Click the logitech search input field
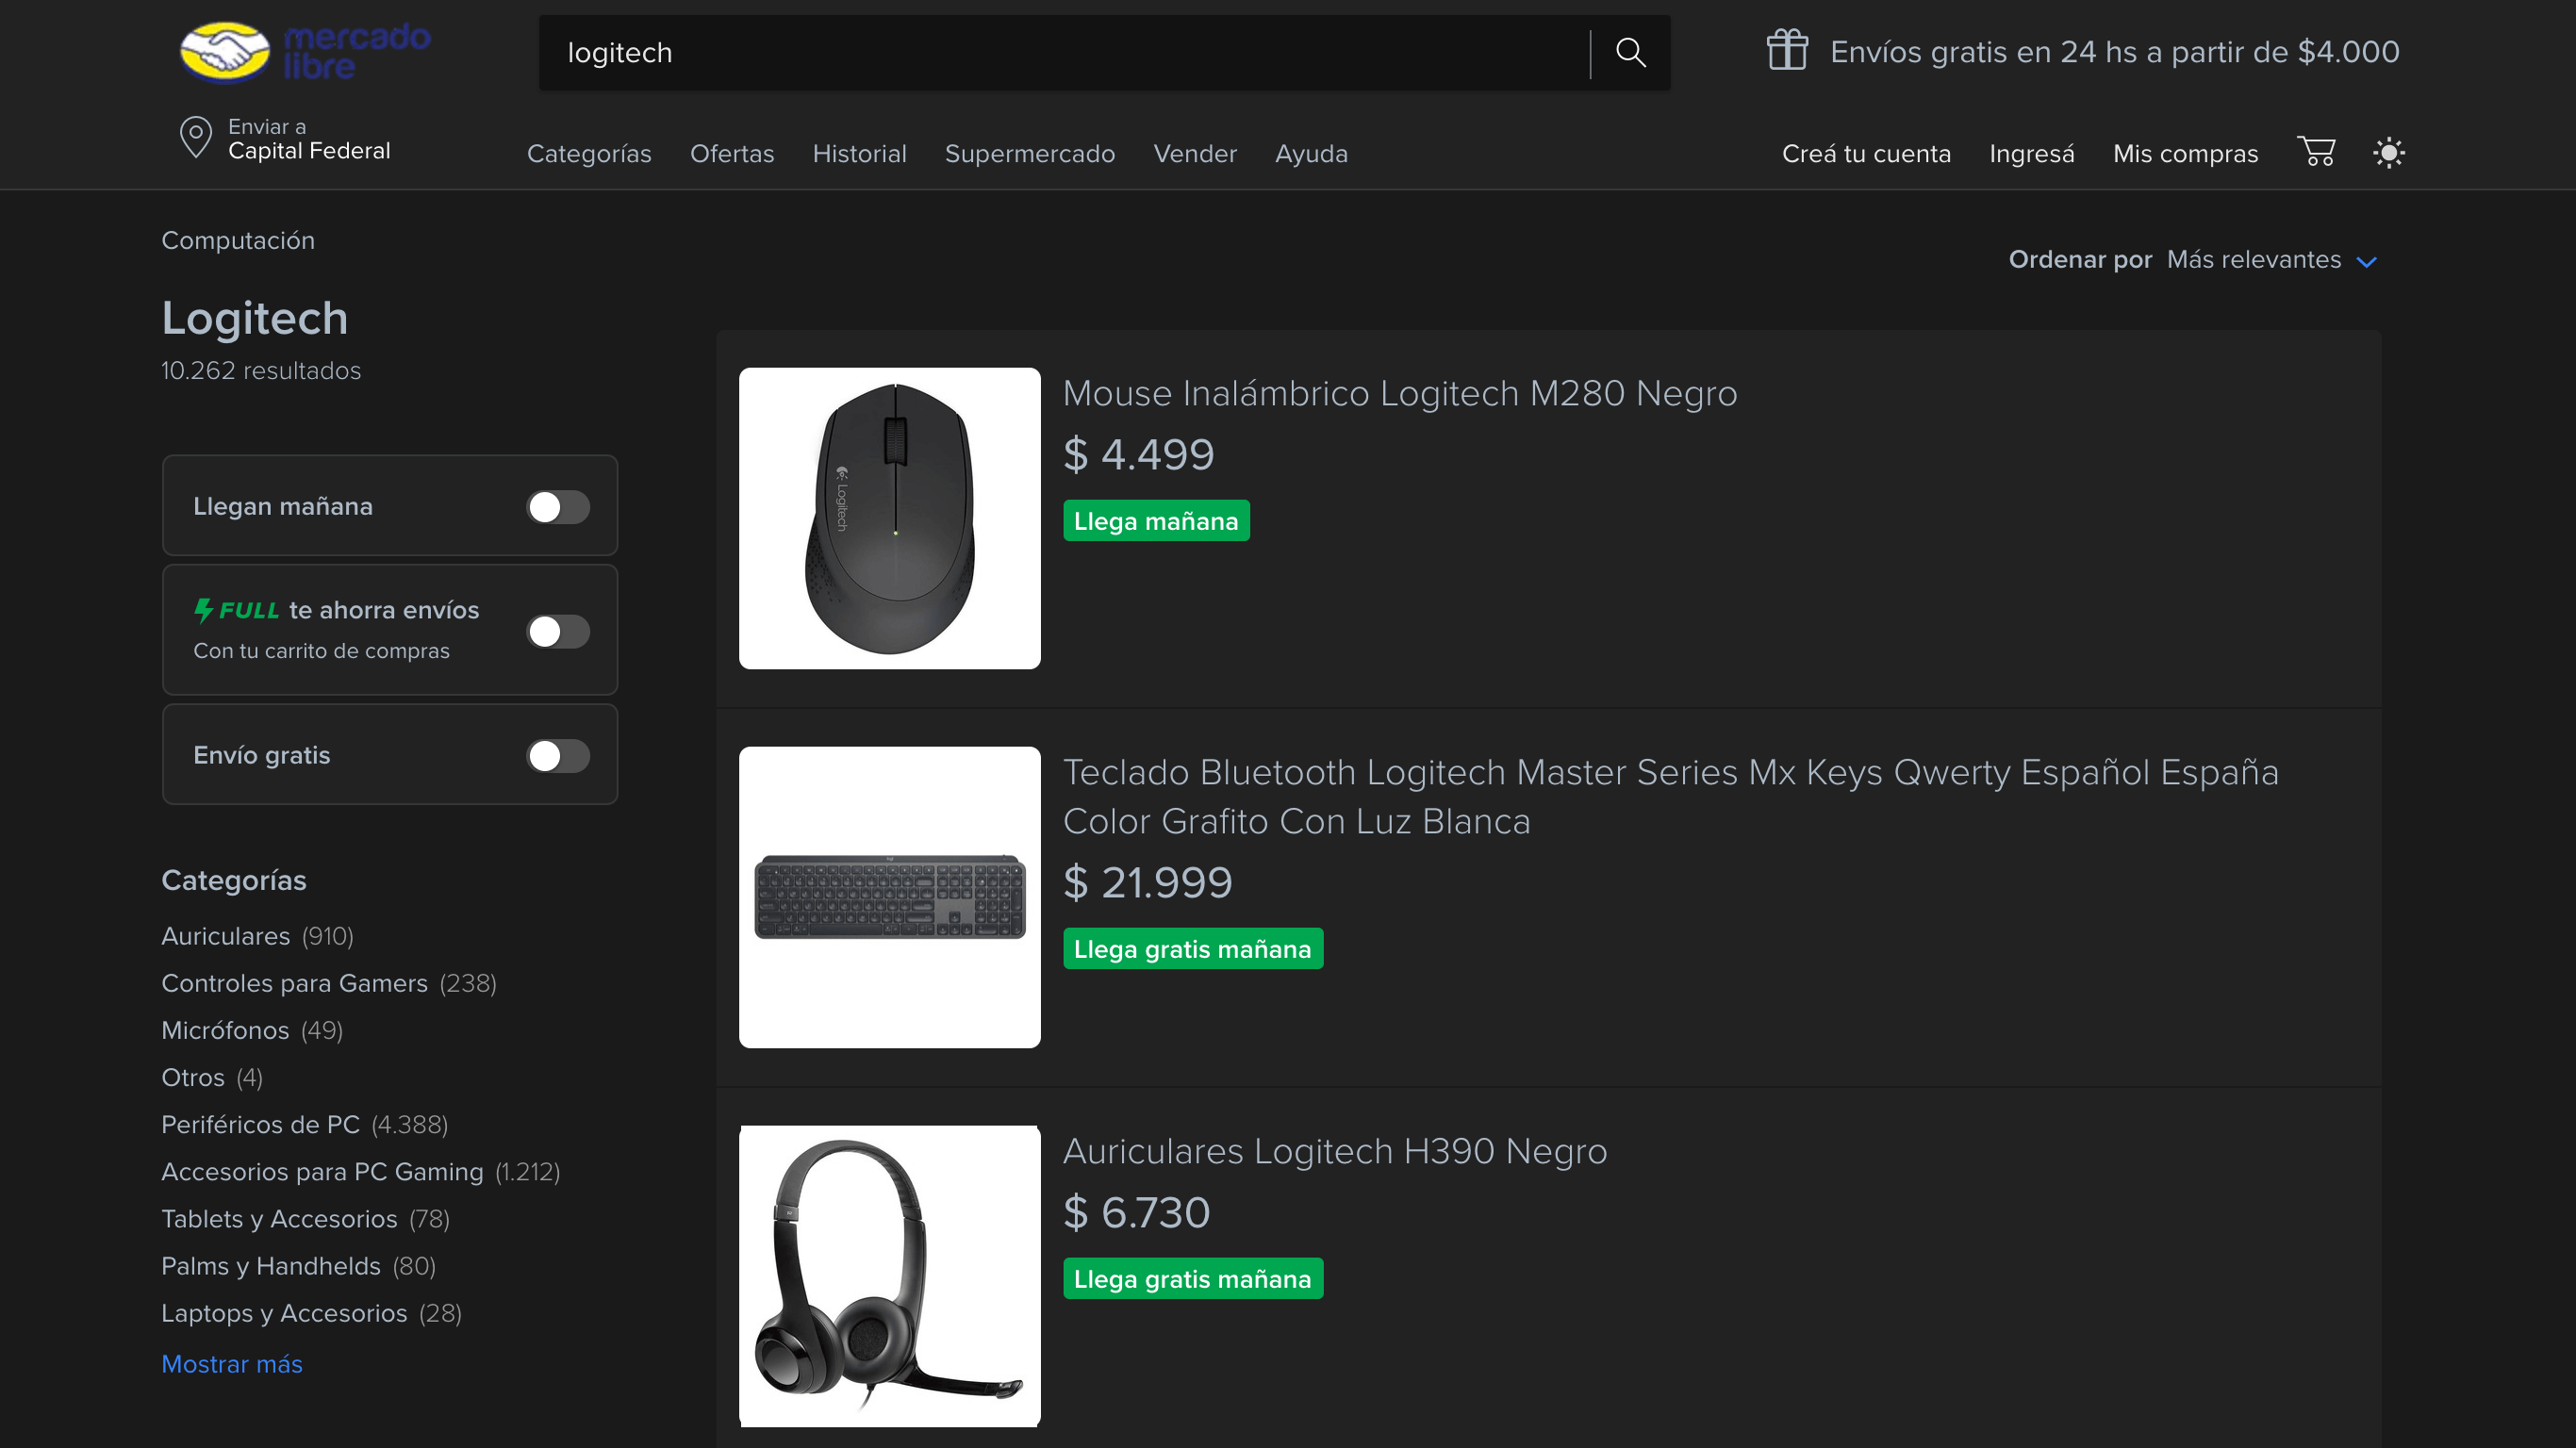 tap(1064, 52)
